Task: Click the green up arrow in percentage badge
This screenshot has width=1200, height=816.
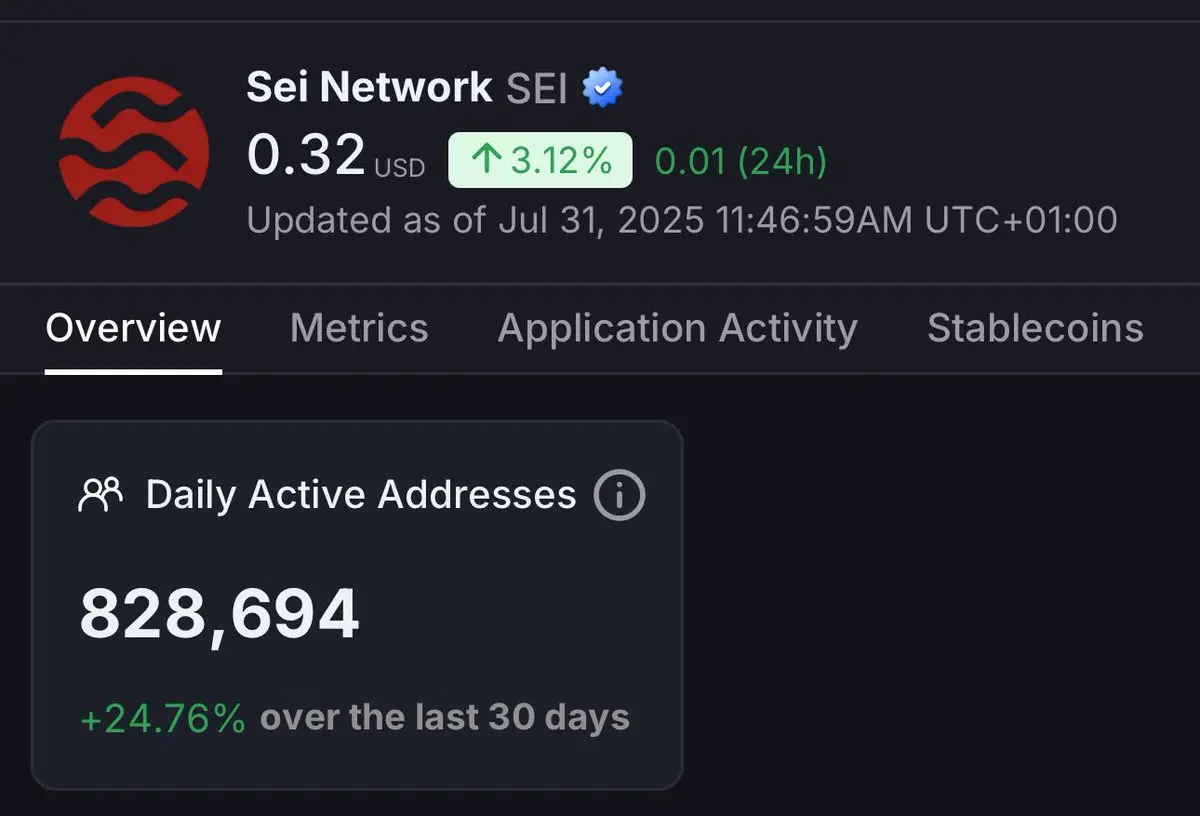Action: point(486,161)
